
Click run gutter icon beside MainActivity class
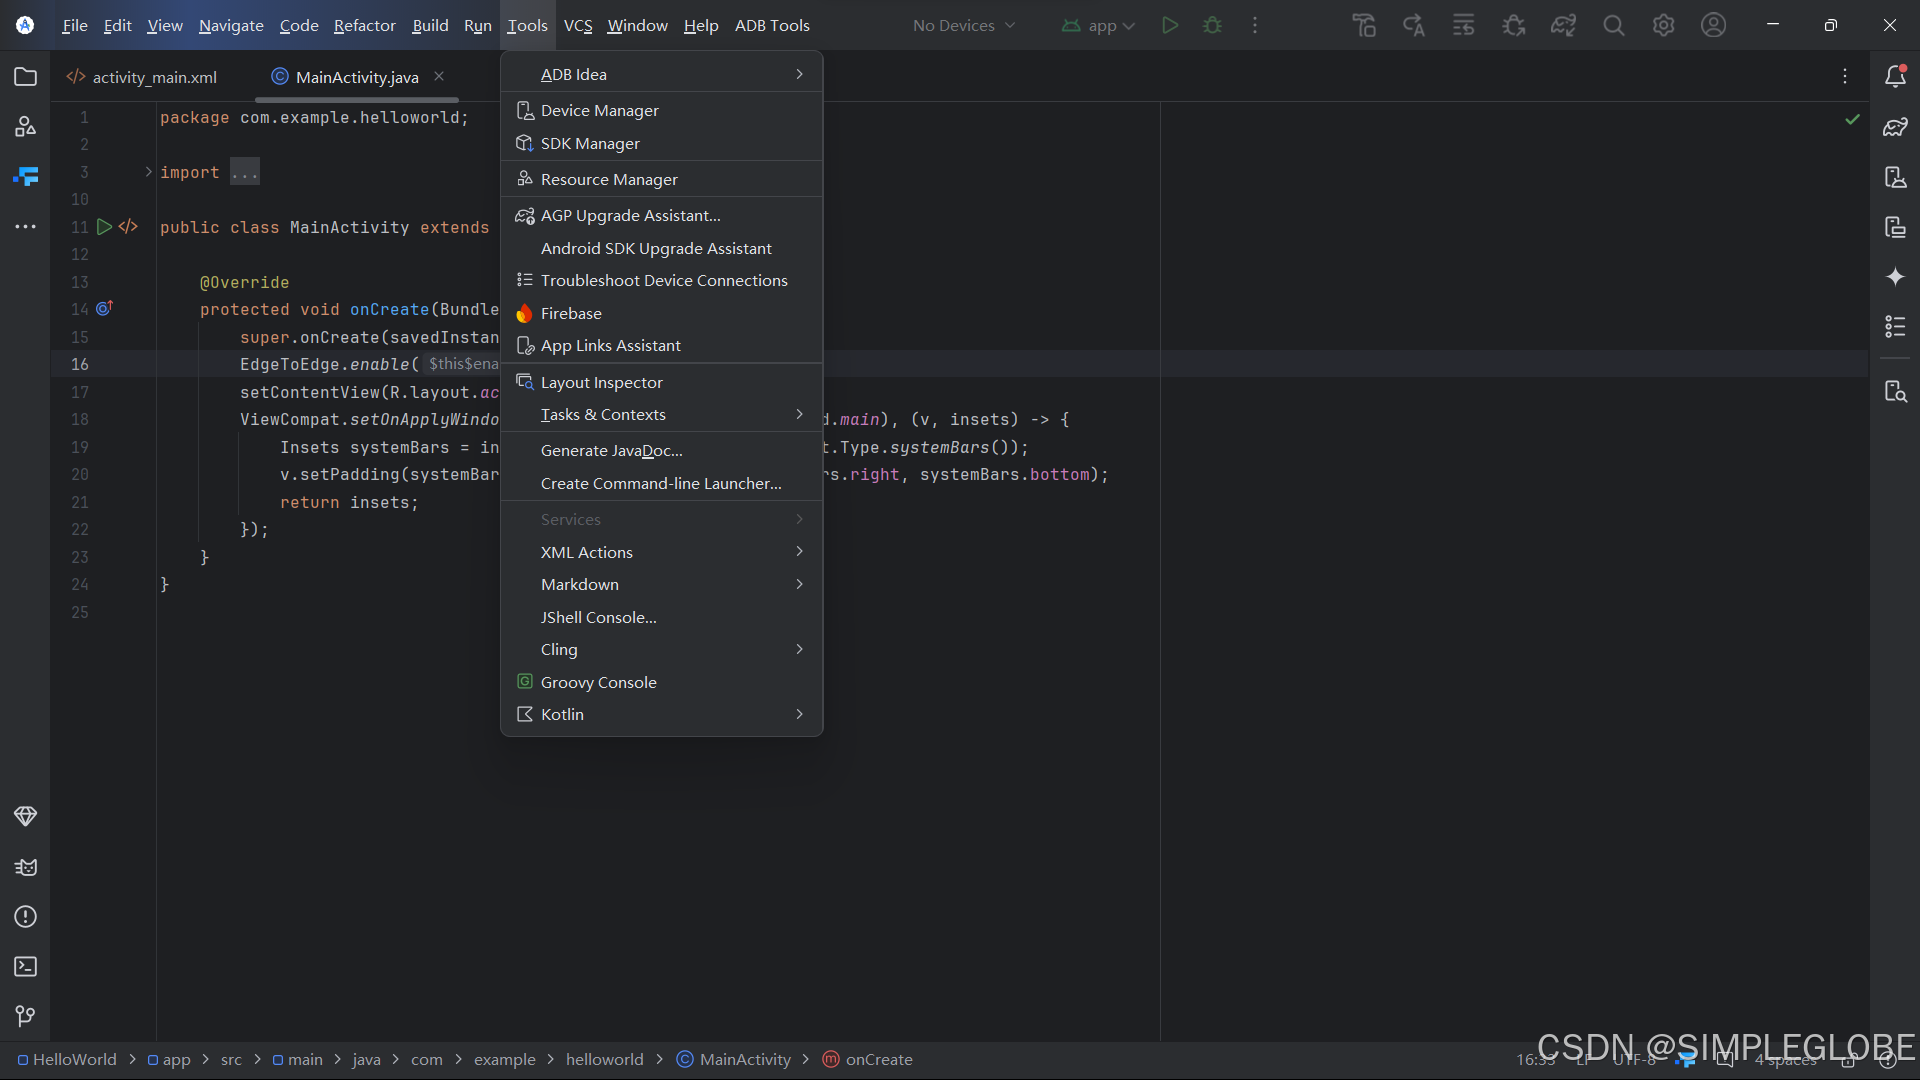104,227
